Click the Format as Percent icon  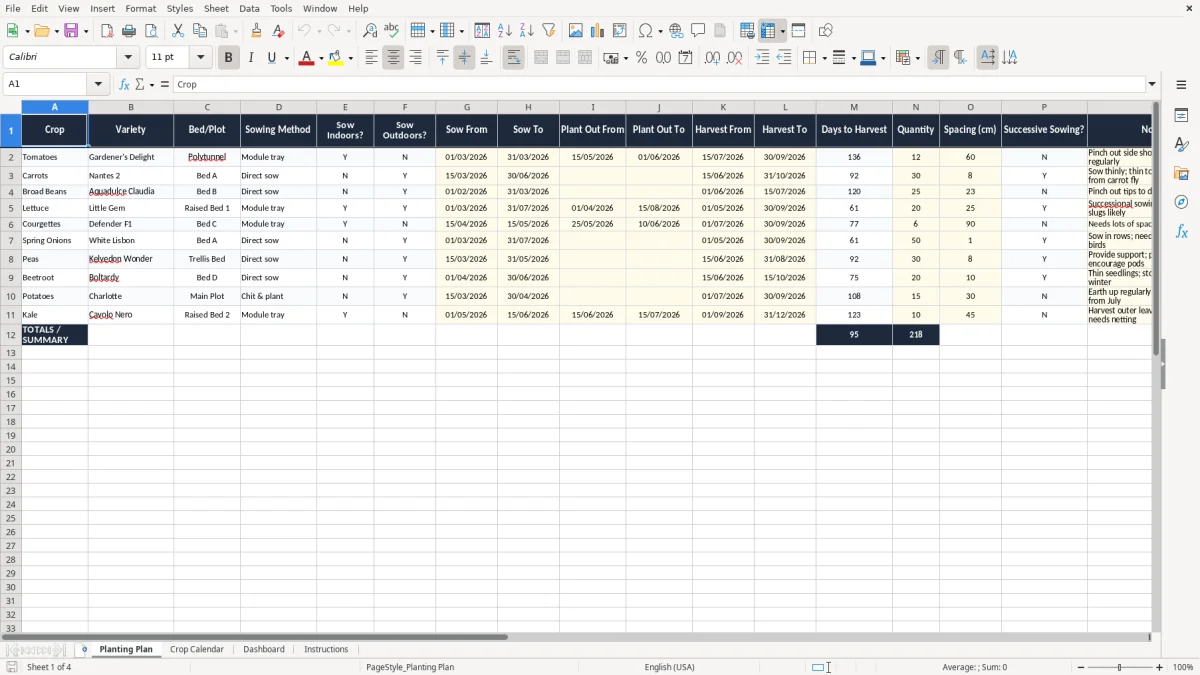point(641,58)
